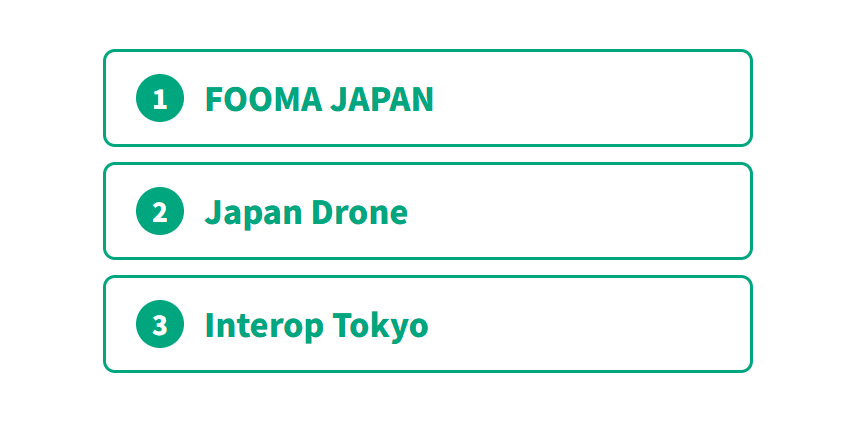The height and width of the screenshot is (427, 851).
Task: Open the Interop Tokyo link
Action: (316, 325)
